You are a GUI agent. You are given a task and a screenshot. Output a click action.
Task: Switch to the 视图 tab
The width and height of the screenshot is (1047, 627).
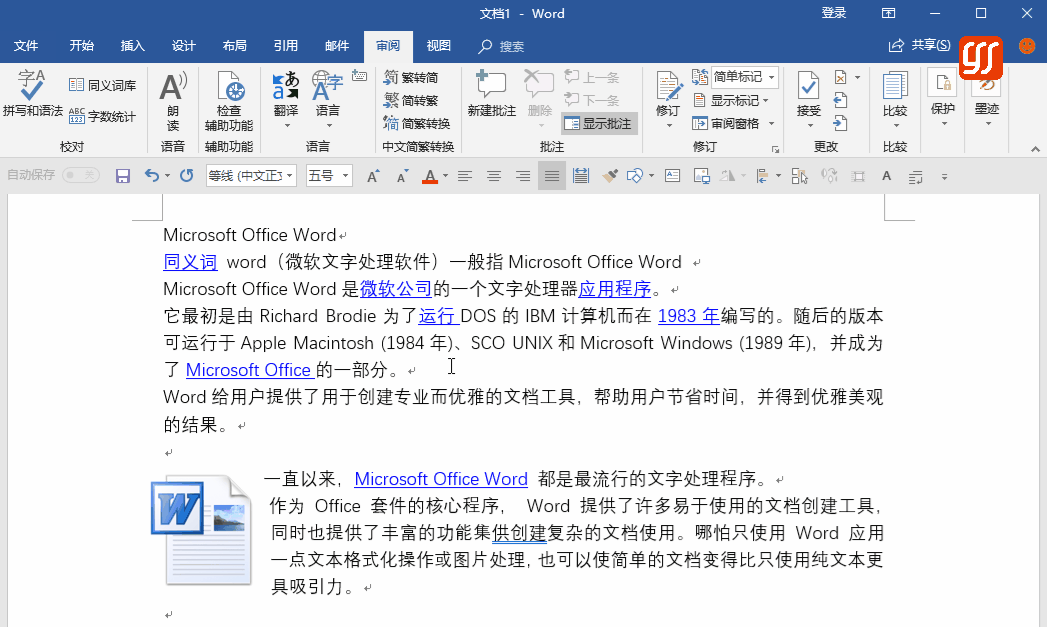439,45
